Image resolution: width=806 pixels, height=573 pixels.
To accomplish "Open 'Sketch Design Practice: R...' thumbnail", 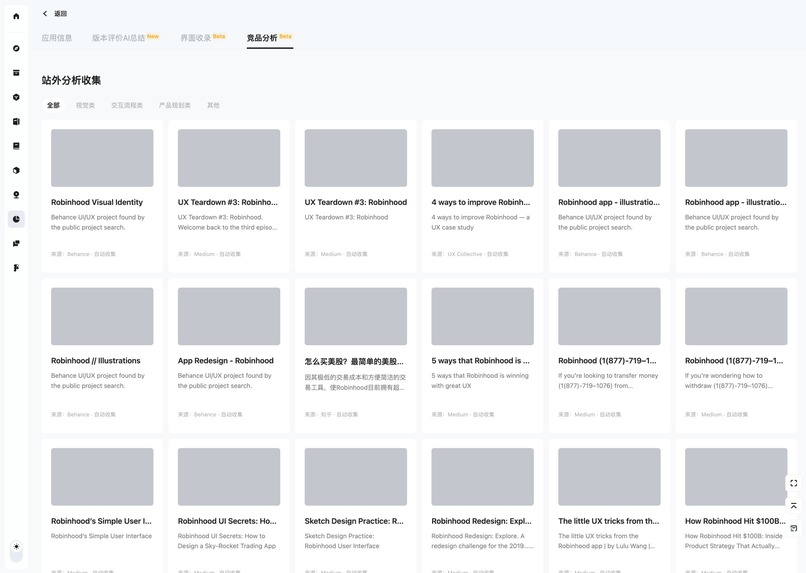I will [356, 476].
